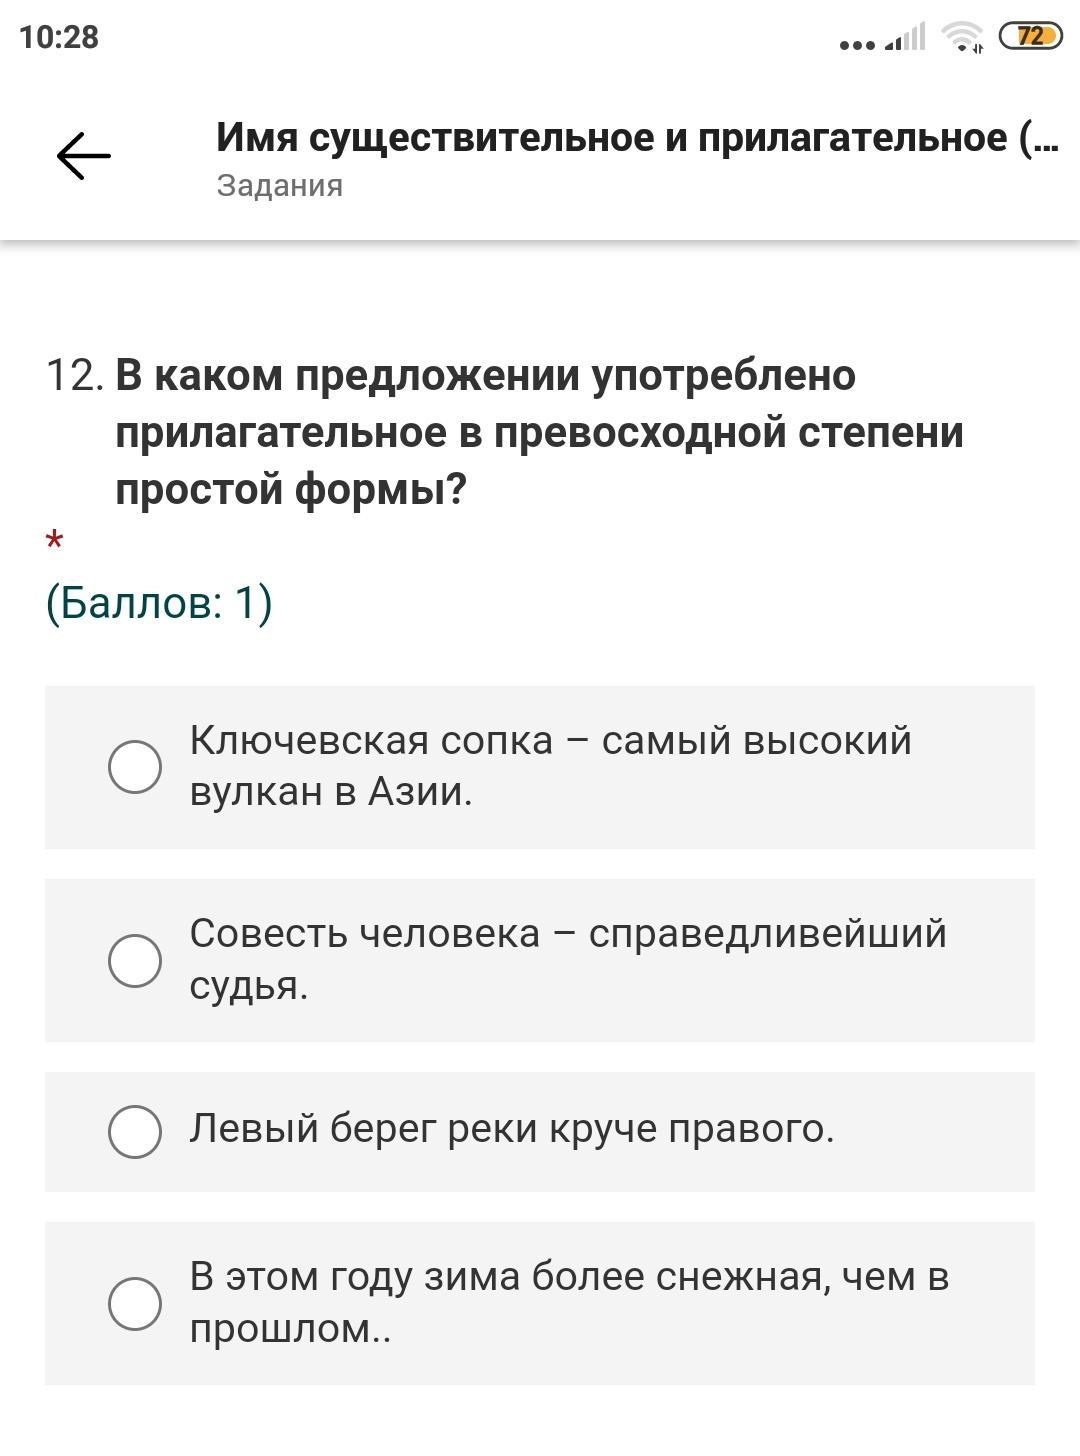
Task: Tap the three dots status icon
Action: click(x=857, y=45)
